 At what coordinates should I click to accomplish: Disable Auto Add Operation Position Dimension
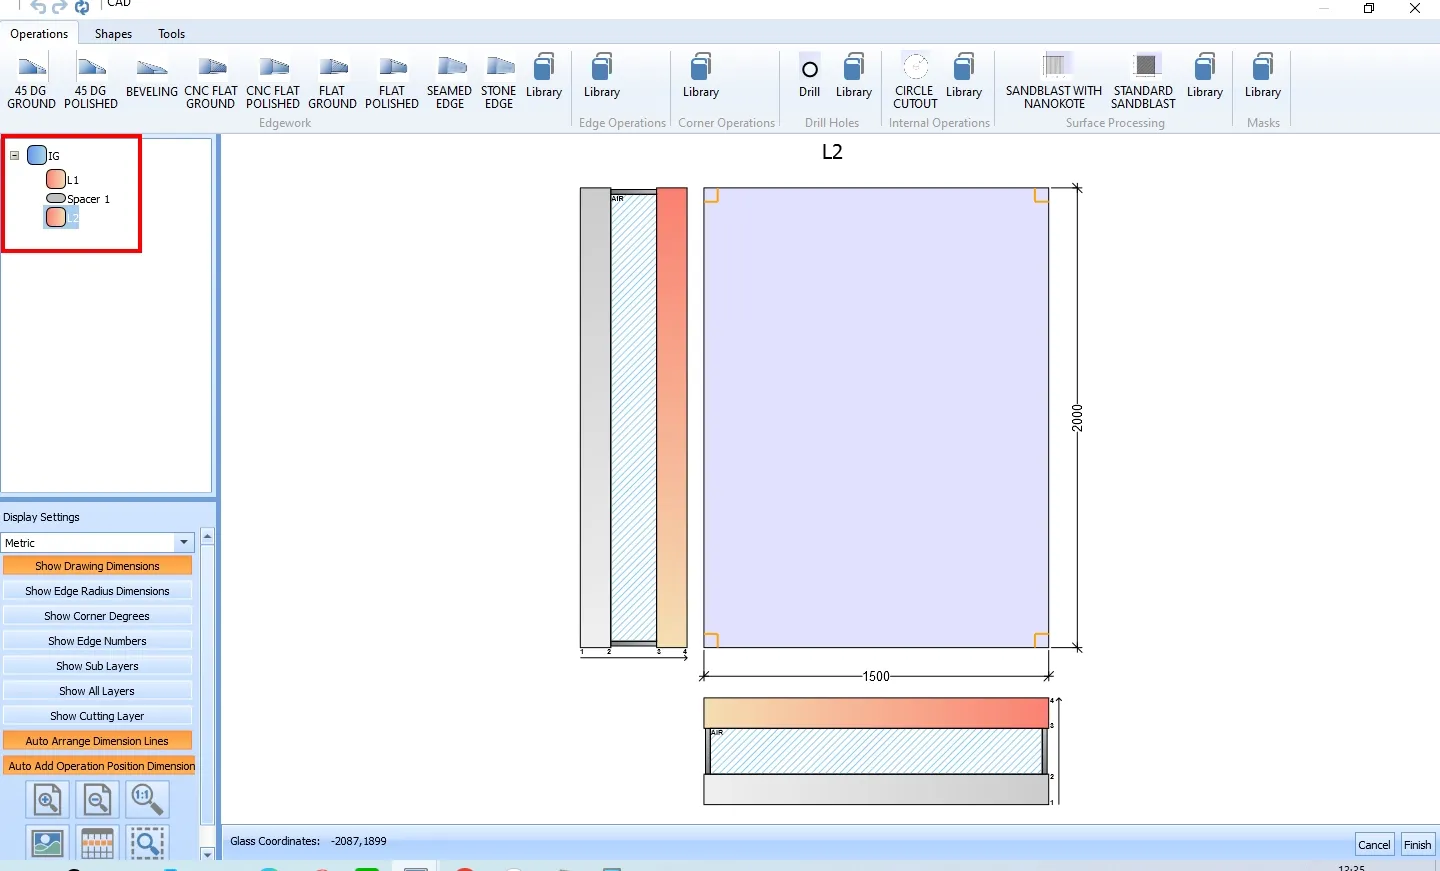point(99,766)
